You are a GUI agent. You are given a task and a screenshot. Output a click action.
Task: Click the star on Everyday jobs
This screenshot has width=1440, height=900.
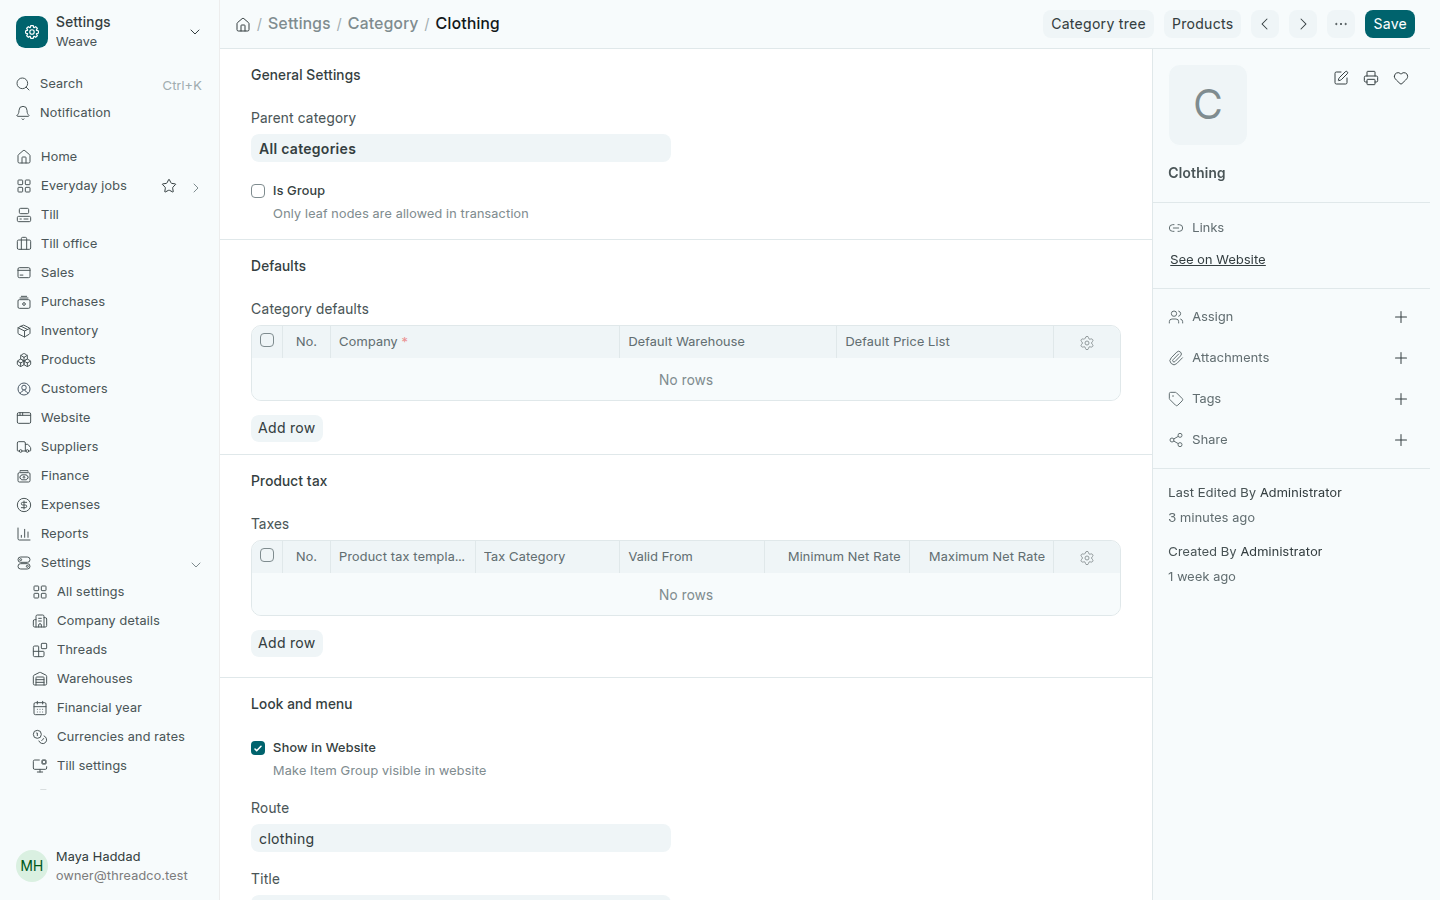169,186
